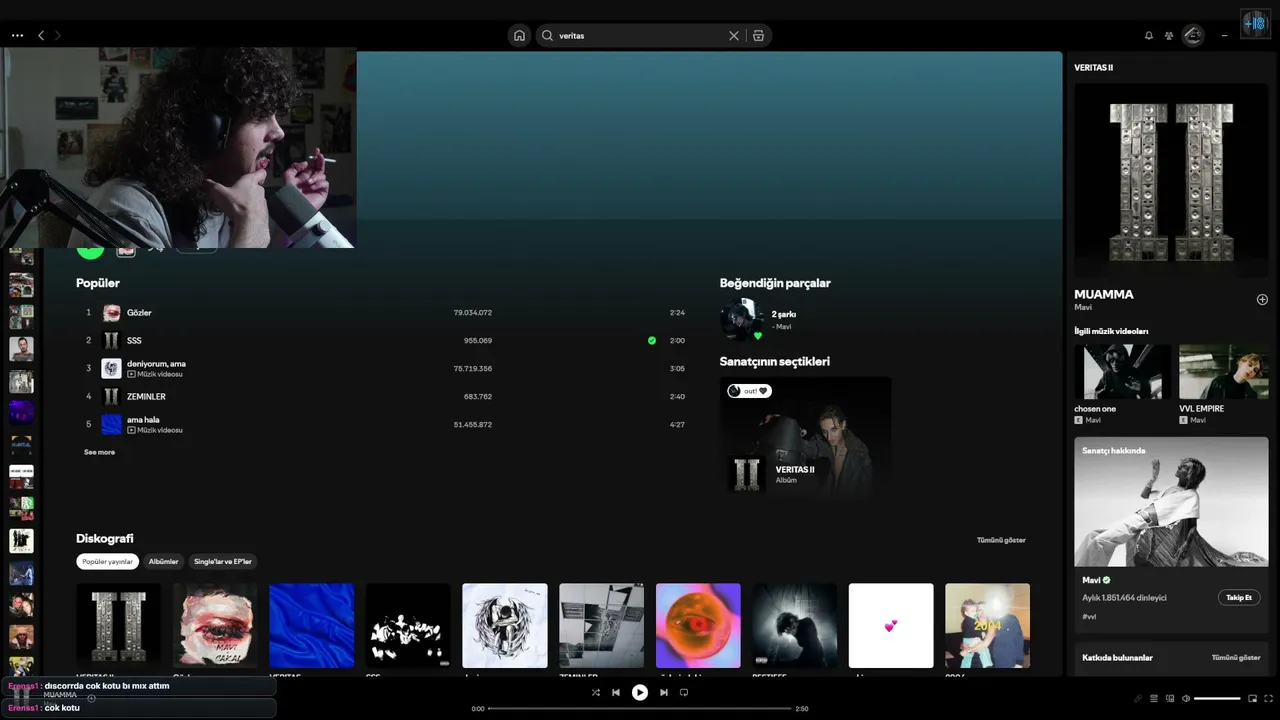Viewport: 1280px width, 720px height.
Task: Open 'chosen one' music video thumbnail
Action: [1123, 372]
